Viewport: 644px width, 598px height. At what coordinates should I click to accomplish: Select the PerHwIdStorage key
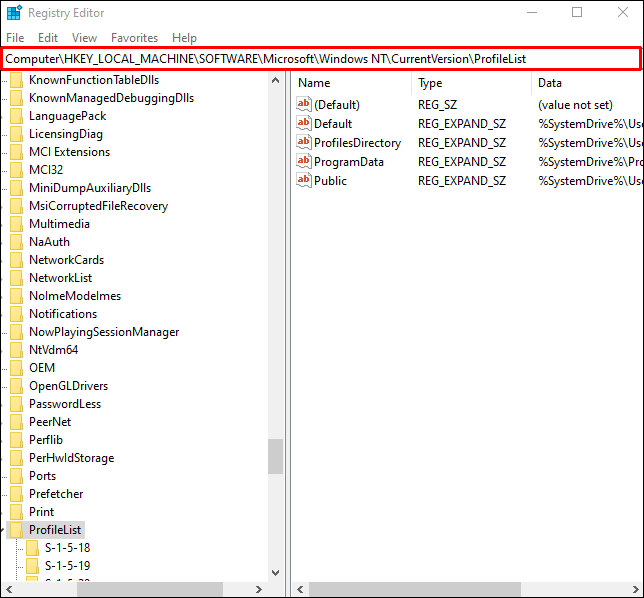coord(71,458)
